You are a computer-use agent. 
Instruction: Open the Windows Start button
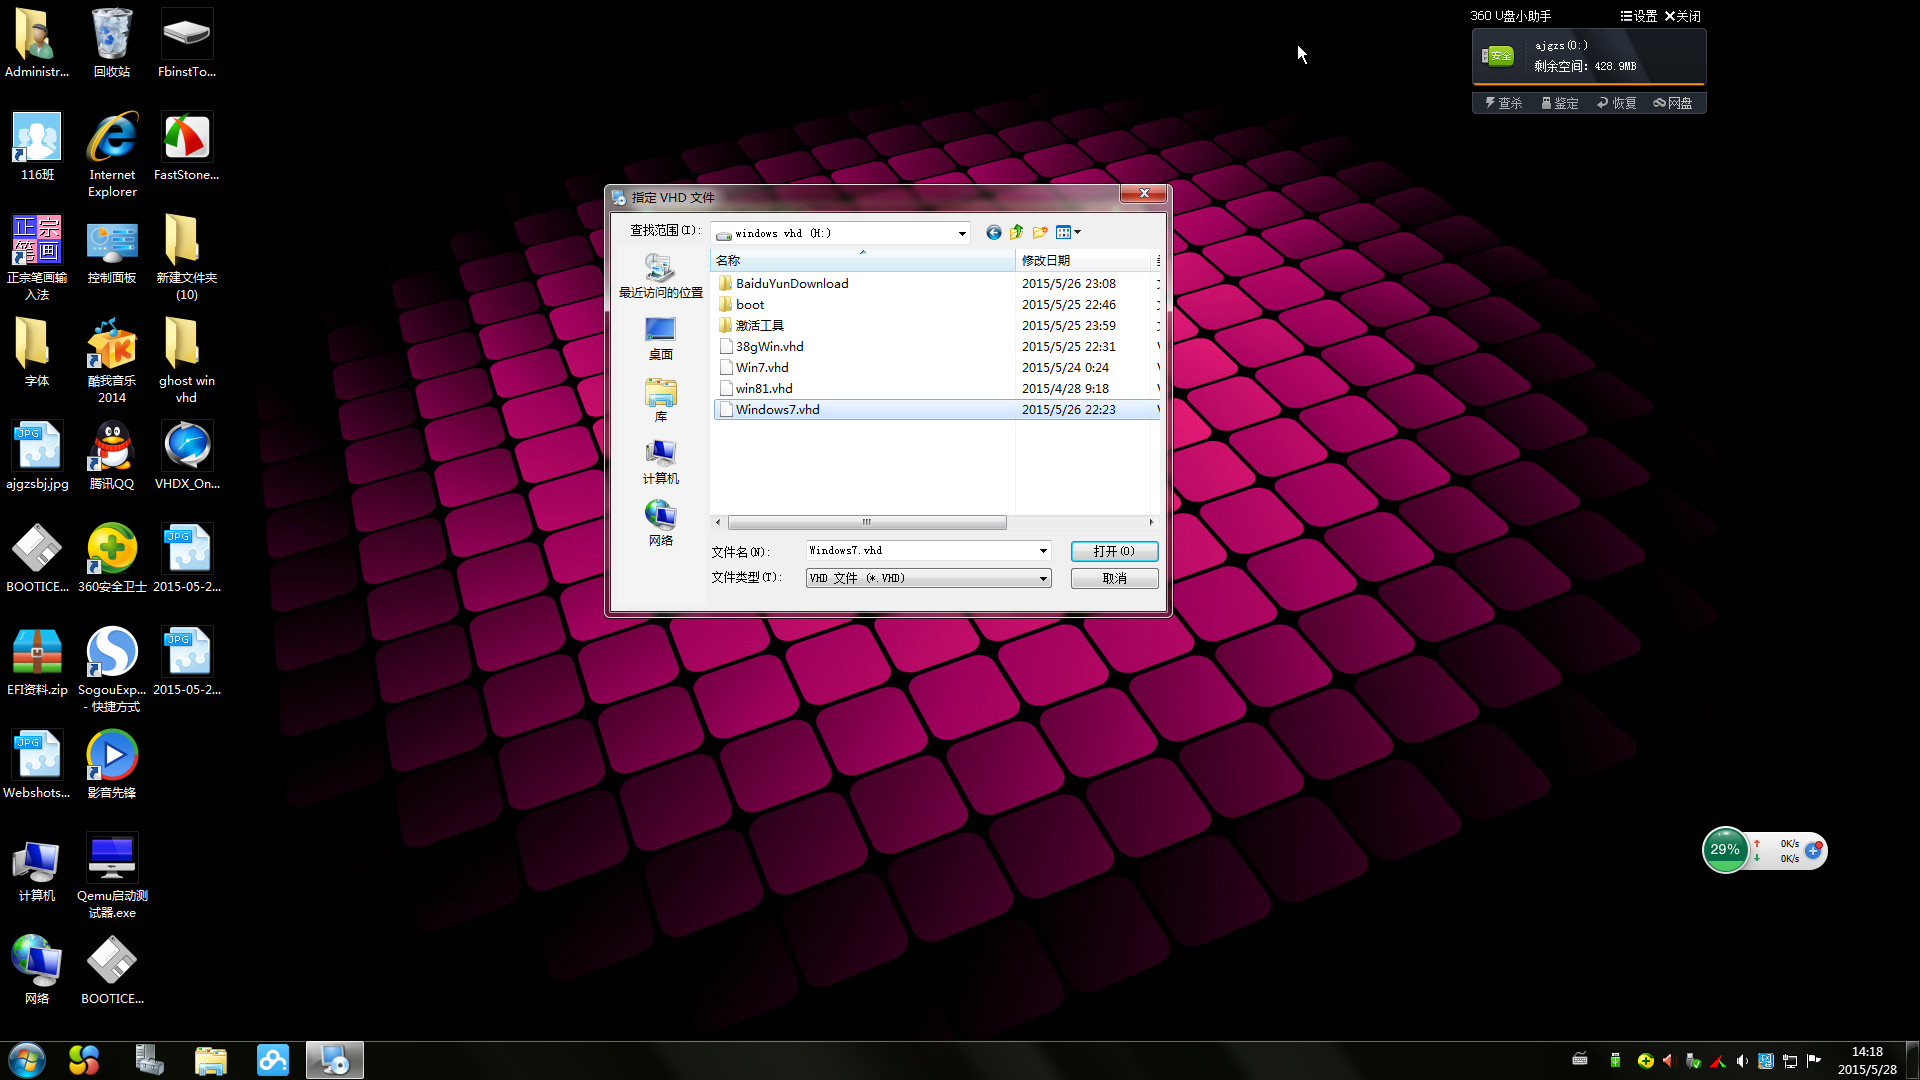[27, 1060]
